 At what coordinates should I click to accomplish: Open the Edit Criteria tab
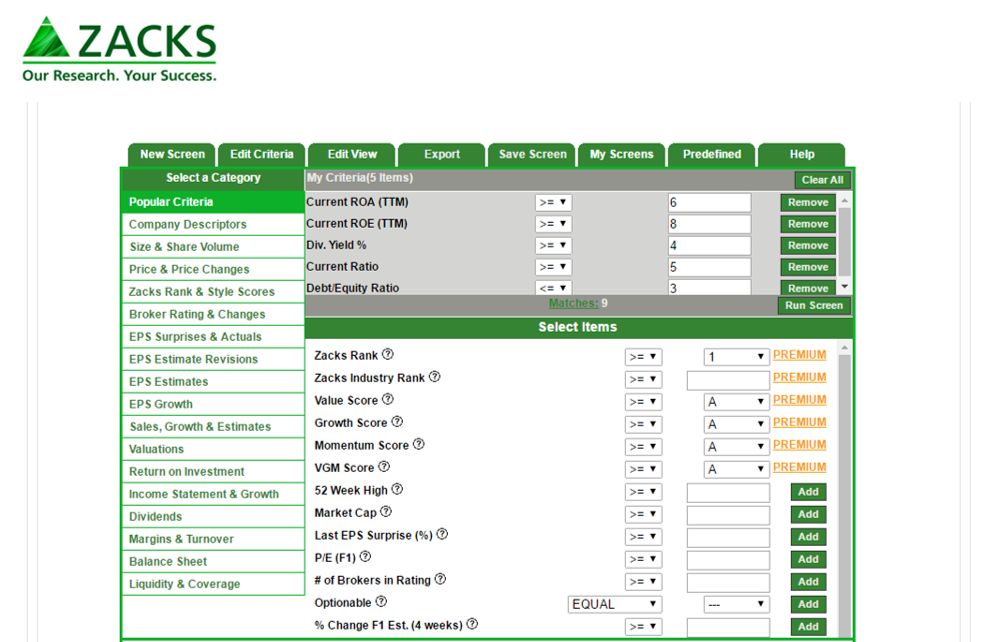click(262, 155)
